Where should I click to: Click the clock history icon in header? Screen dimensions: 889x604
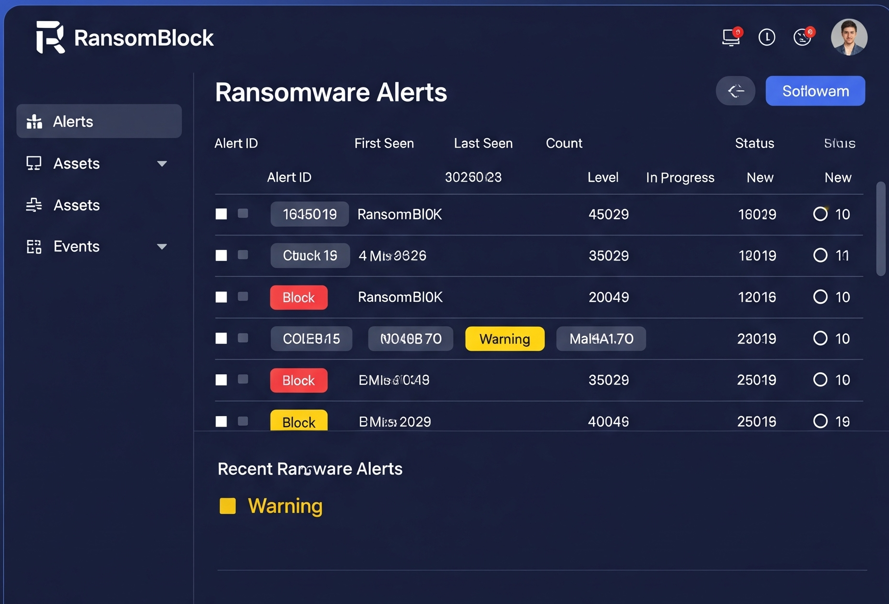tap(767, 37)
